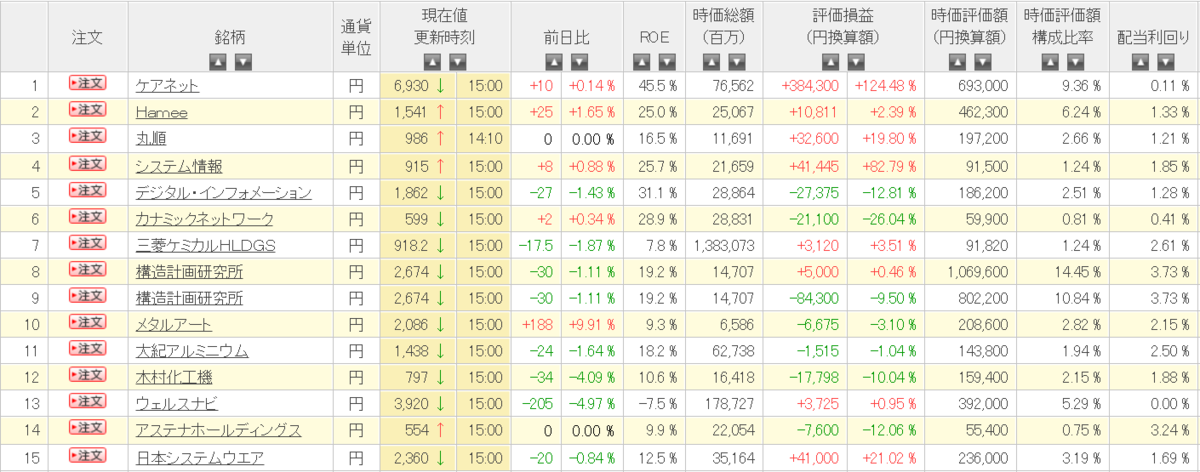Open 構造計画研究所 link in row 9
This screenshot has width=1200, height=472.
coord(189,298)
